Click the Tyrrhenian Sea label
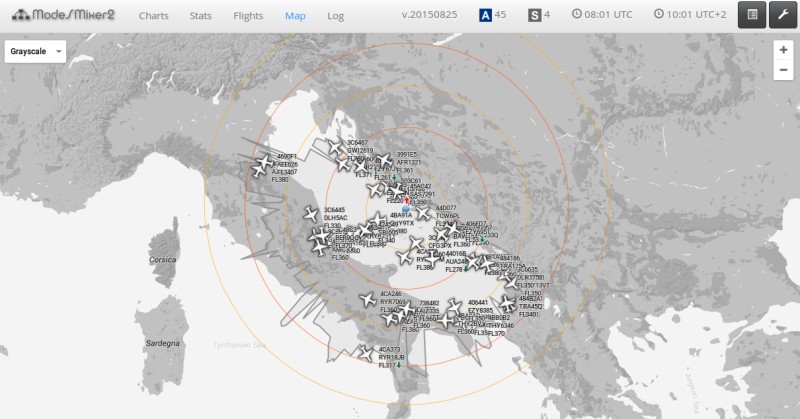 tap(239, 346)
